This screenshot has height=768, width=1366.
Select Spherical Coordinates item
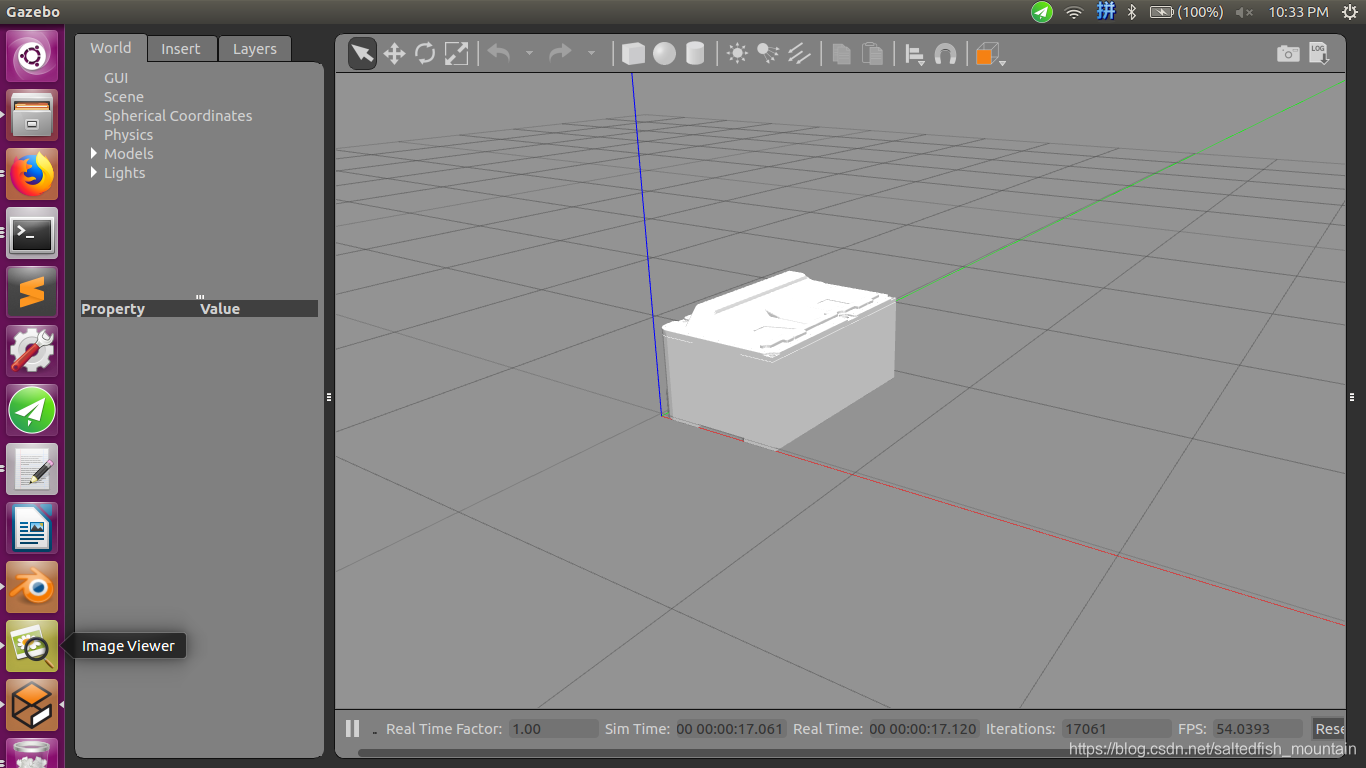(178, 116)
